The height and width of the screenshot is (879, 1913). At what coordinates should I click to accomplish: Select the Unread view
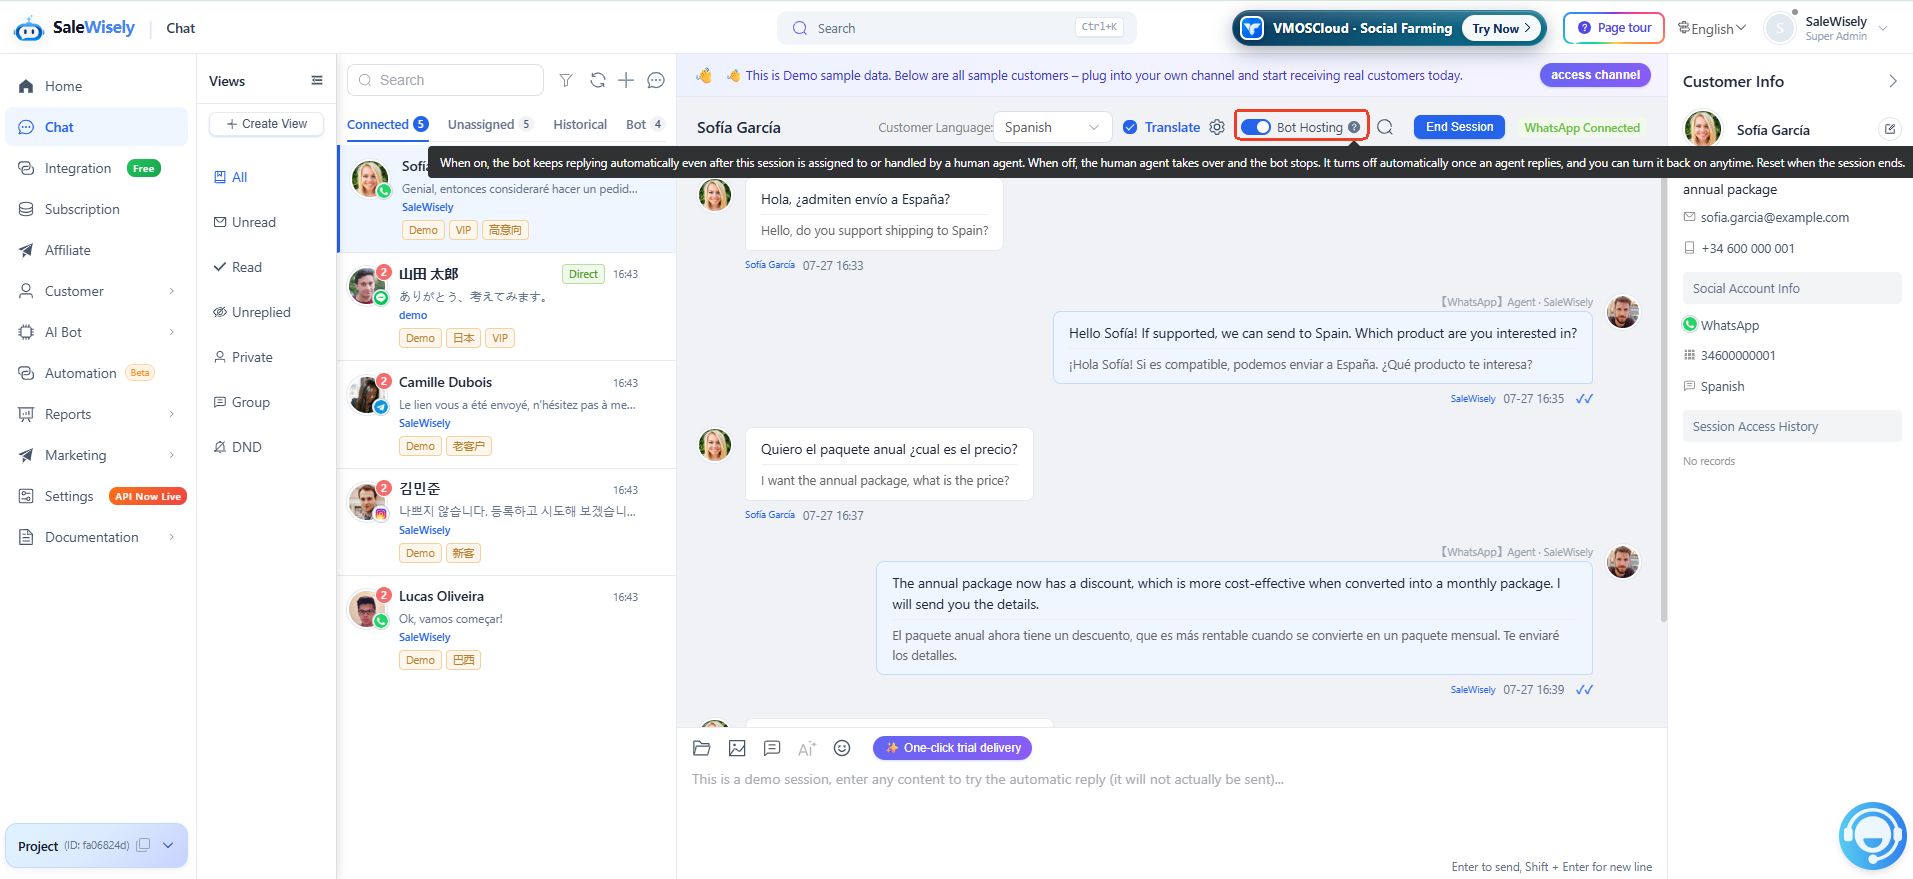point(245,222)
